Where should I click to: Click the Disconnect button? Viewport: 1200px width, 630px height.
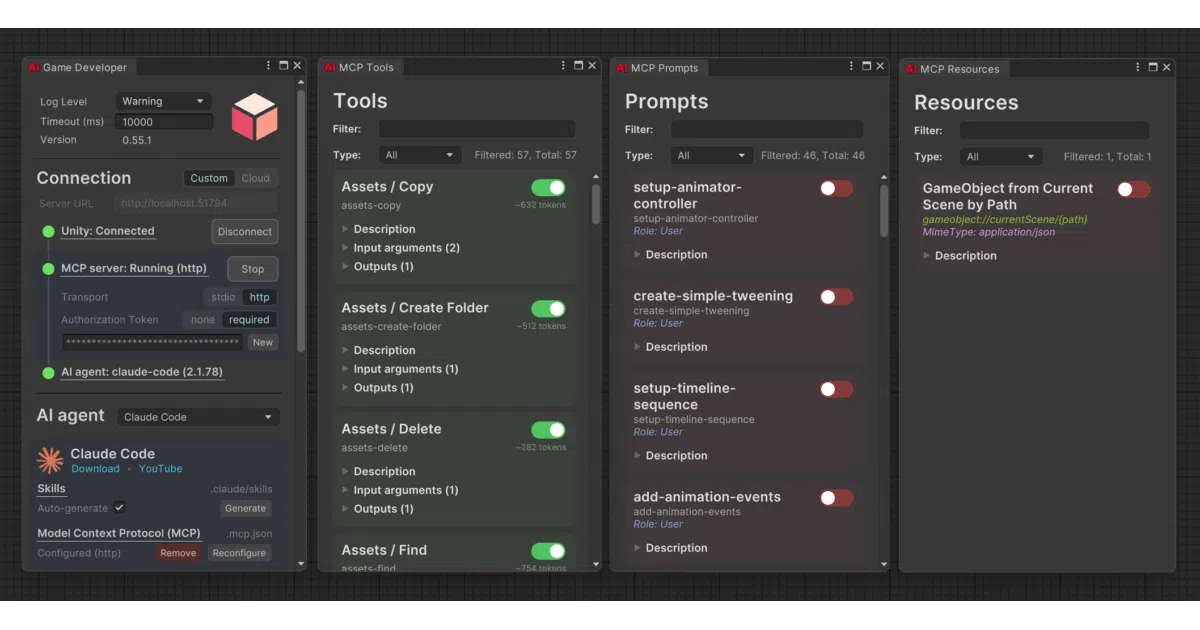[x=245, y=231]
